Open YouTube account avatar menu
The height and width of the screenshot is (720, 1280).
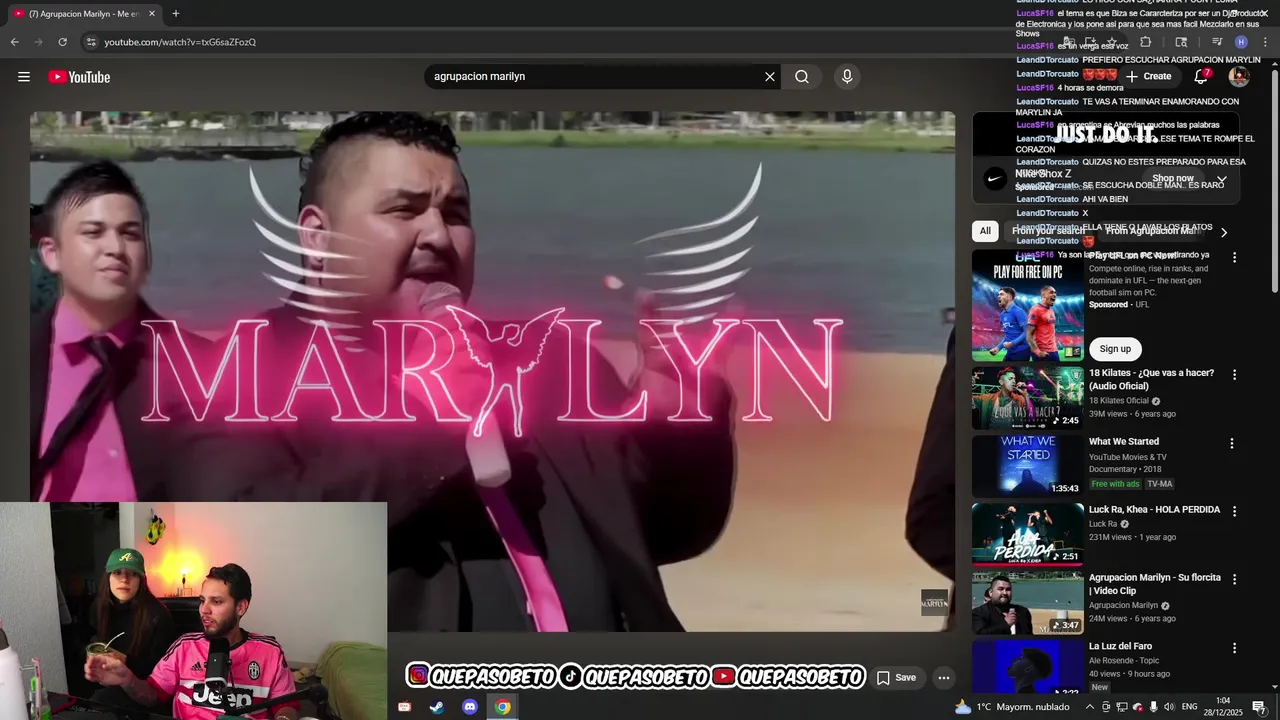[x=1239, y=76]
